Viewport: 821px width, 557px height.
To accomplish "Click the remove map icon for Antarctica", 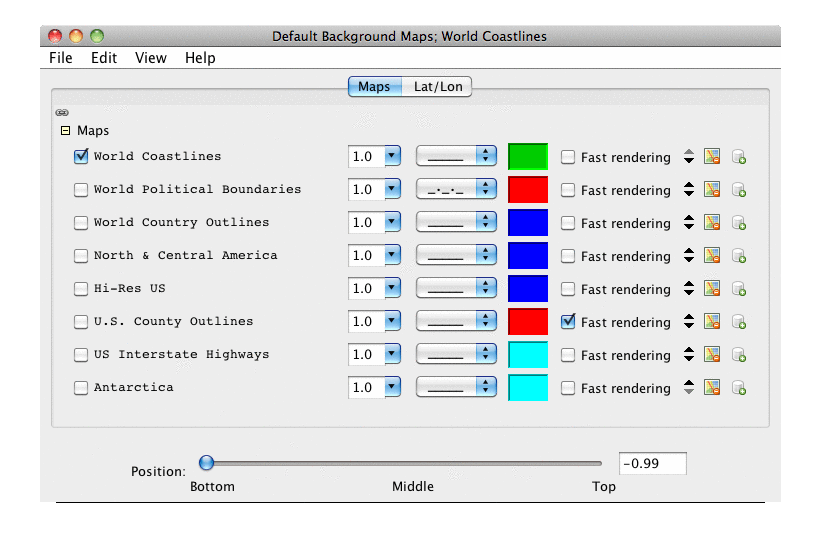I will [712, 388].
